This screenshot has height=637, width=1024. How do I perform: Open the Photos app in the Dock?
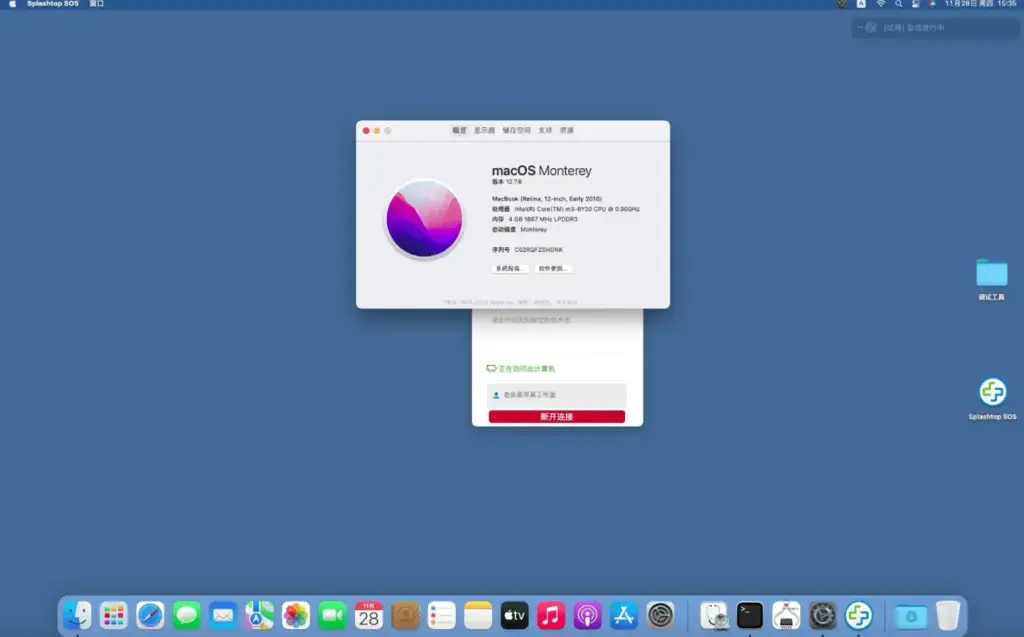296,615
